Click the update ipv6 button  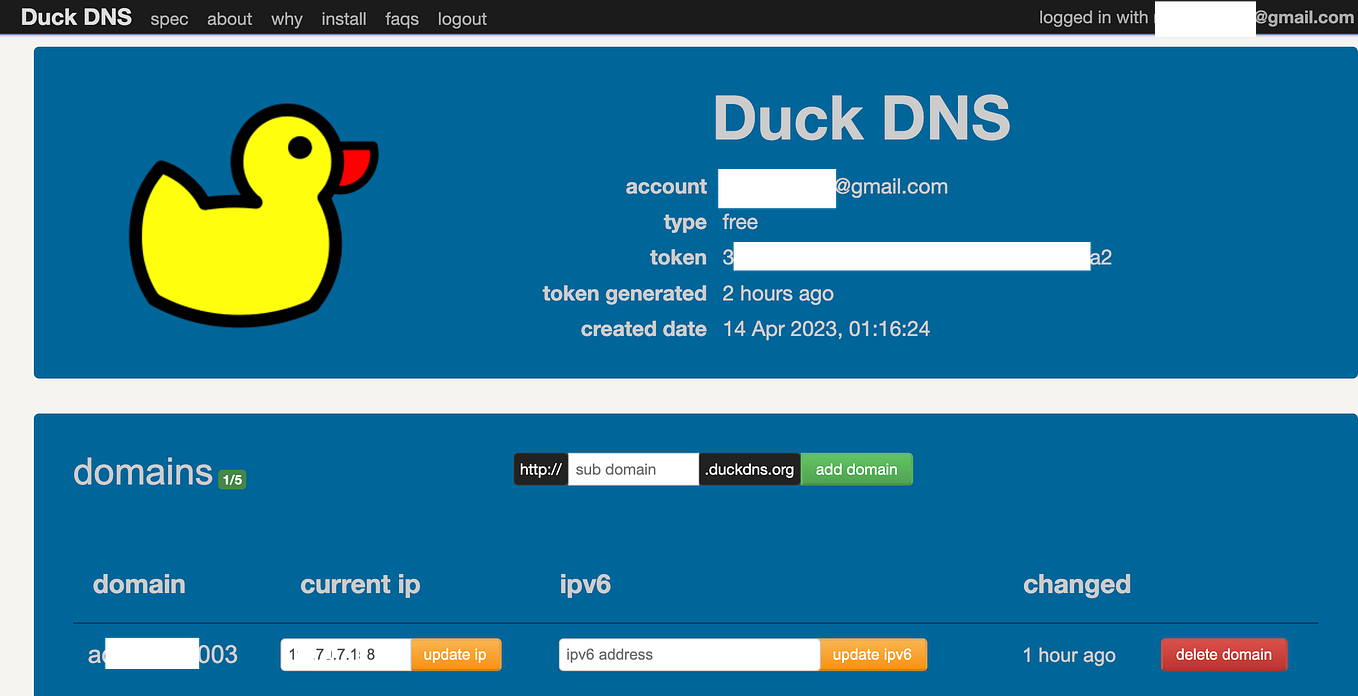(873, 655)
